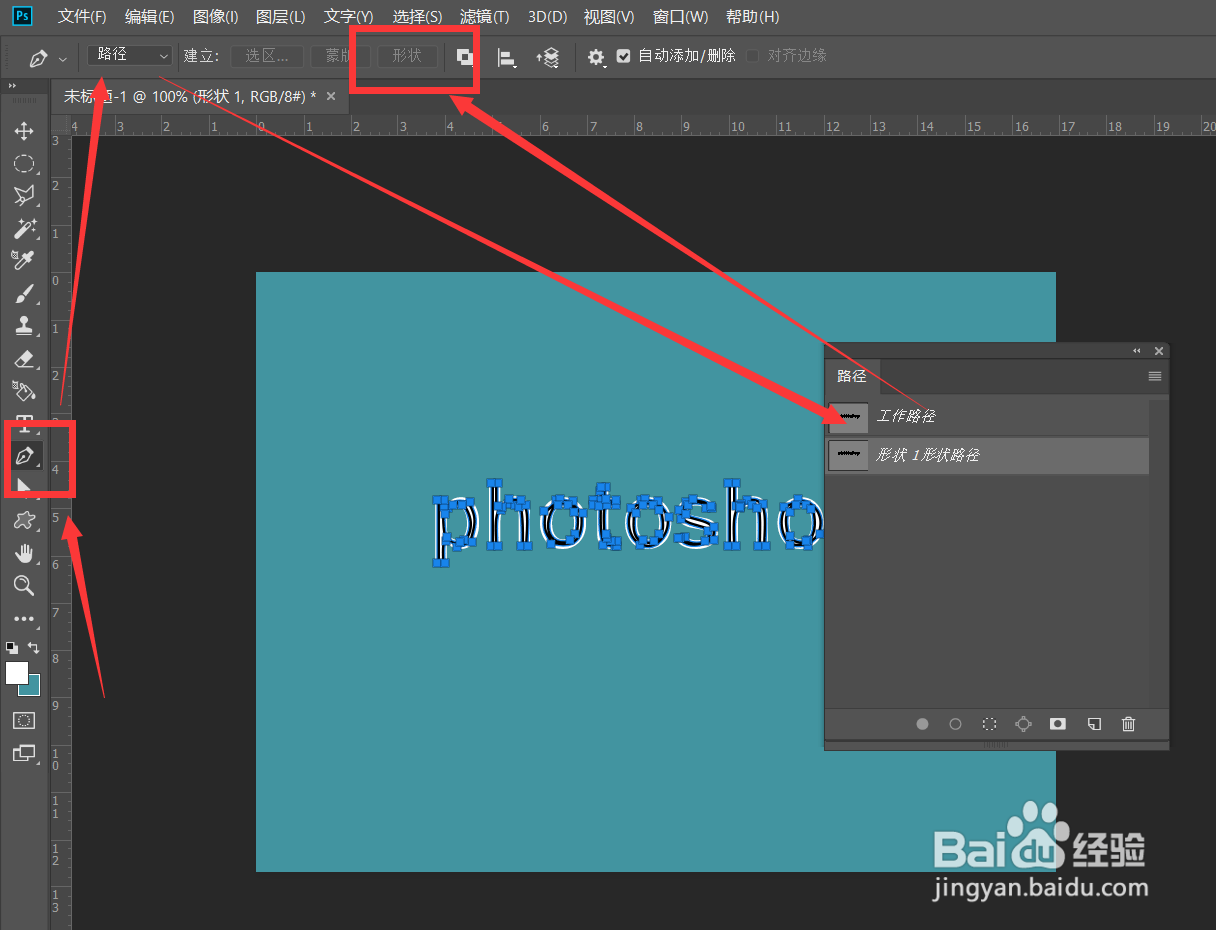The width and height of the screenshot is (1216, 930).
Task: Create a new path
Action: point(1094,724)
